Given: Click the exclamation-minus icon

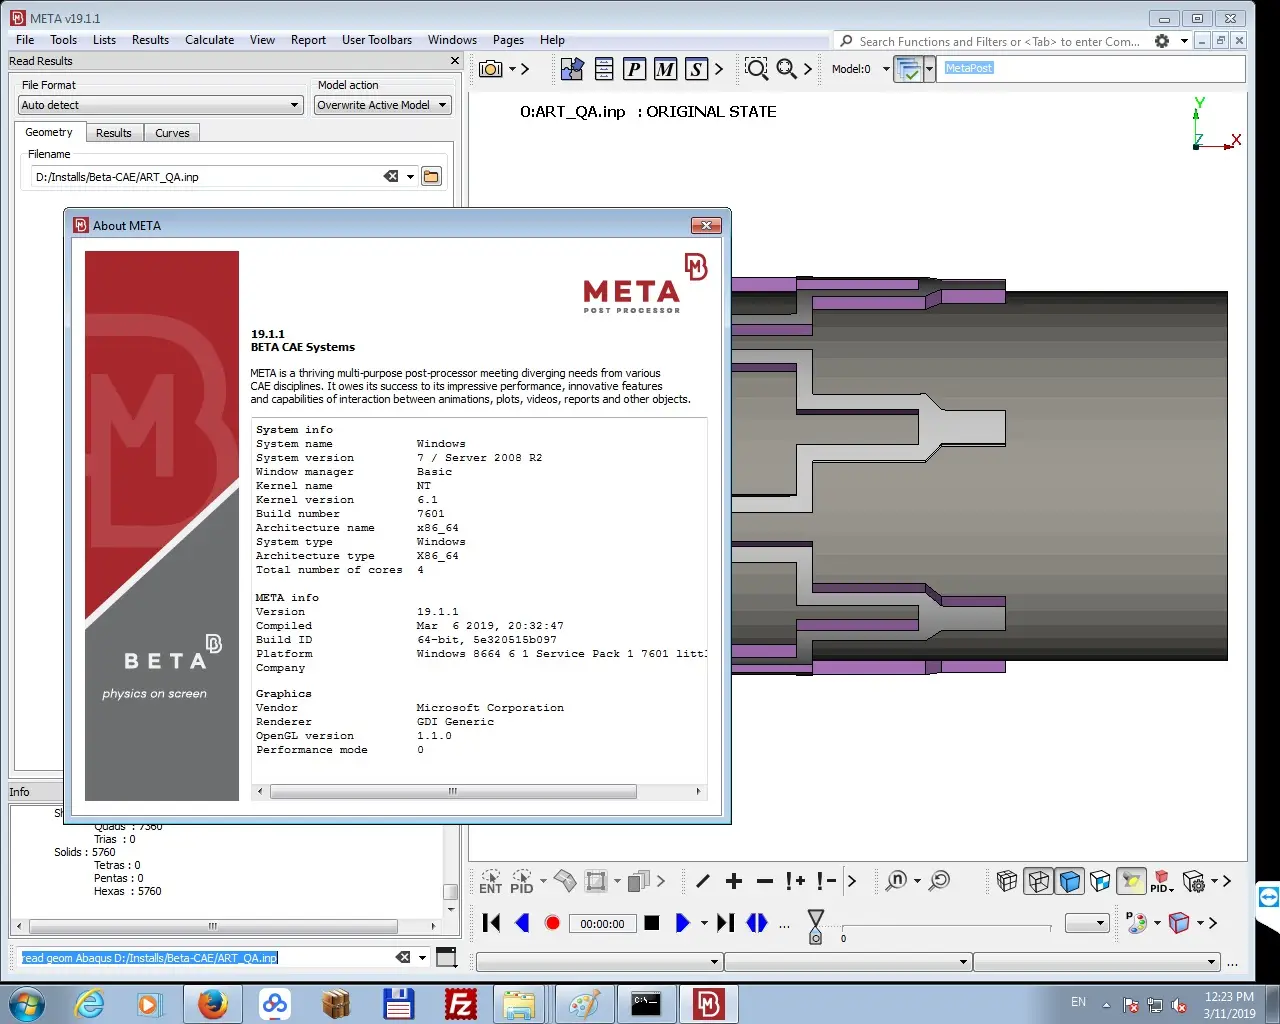Looking at the screenshot, I should tap(827, 881).
